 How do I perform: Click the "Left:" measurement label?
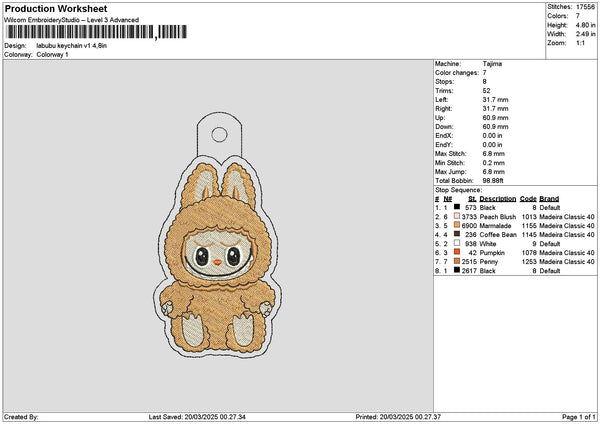coord(442,99)
